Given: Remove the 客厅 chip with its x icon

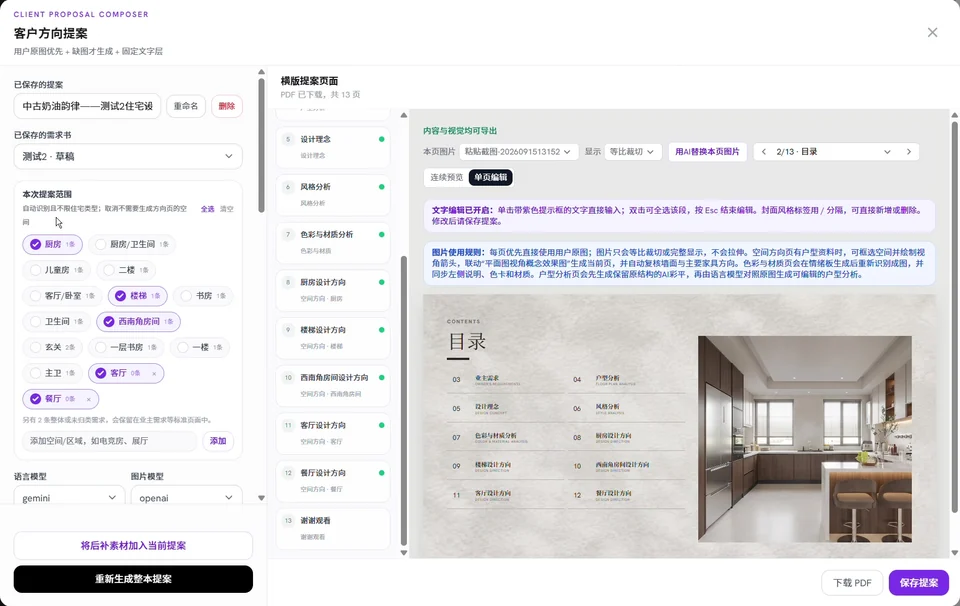Looking at the screenshot, I should (154, 373).
